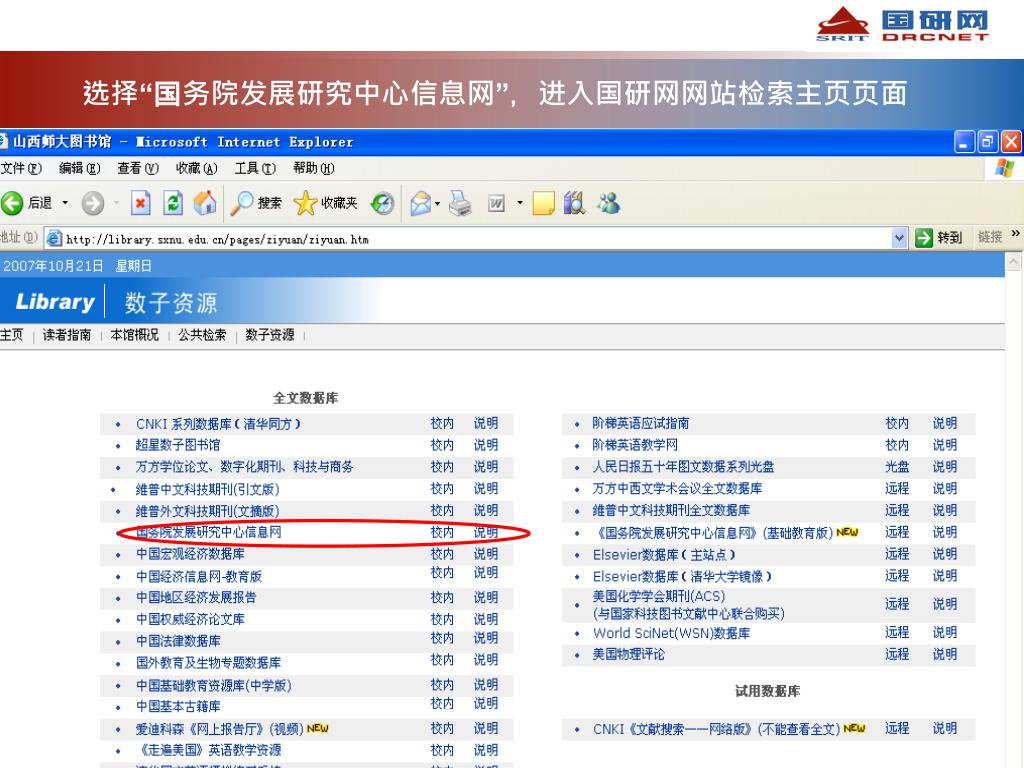The width and height of the screenshot is (1024, 768).
Task: Click Edit with Word icon
Action: [x=496, y=203]
